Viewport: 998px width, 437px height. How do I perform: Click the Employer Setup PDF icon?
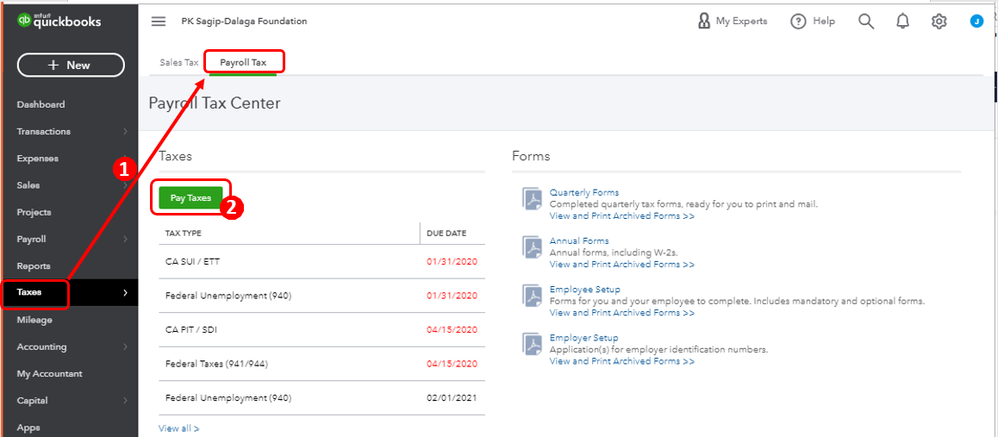531,344
